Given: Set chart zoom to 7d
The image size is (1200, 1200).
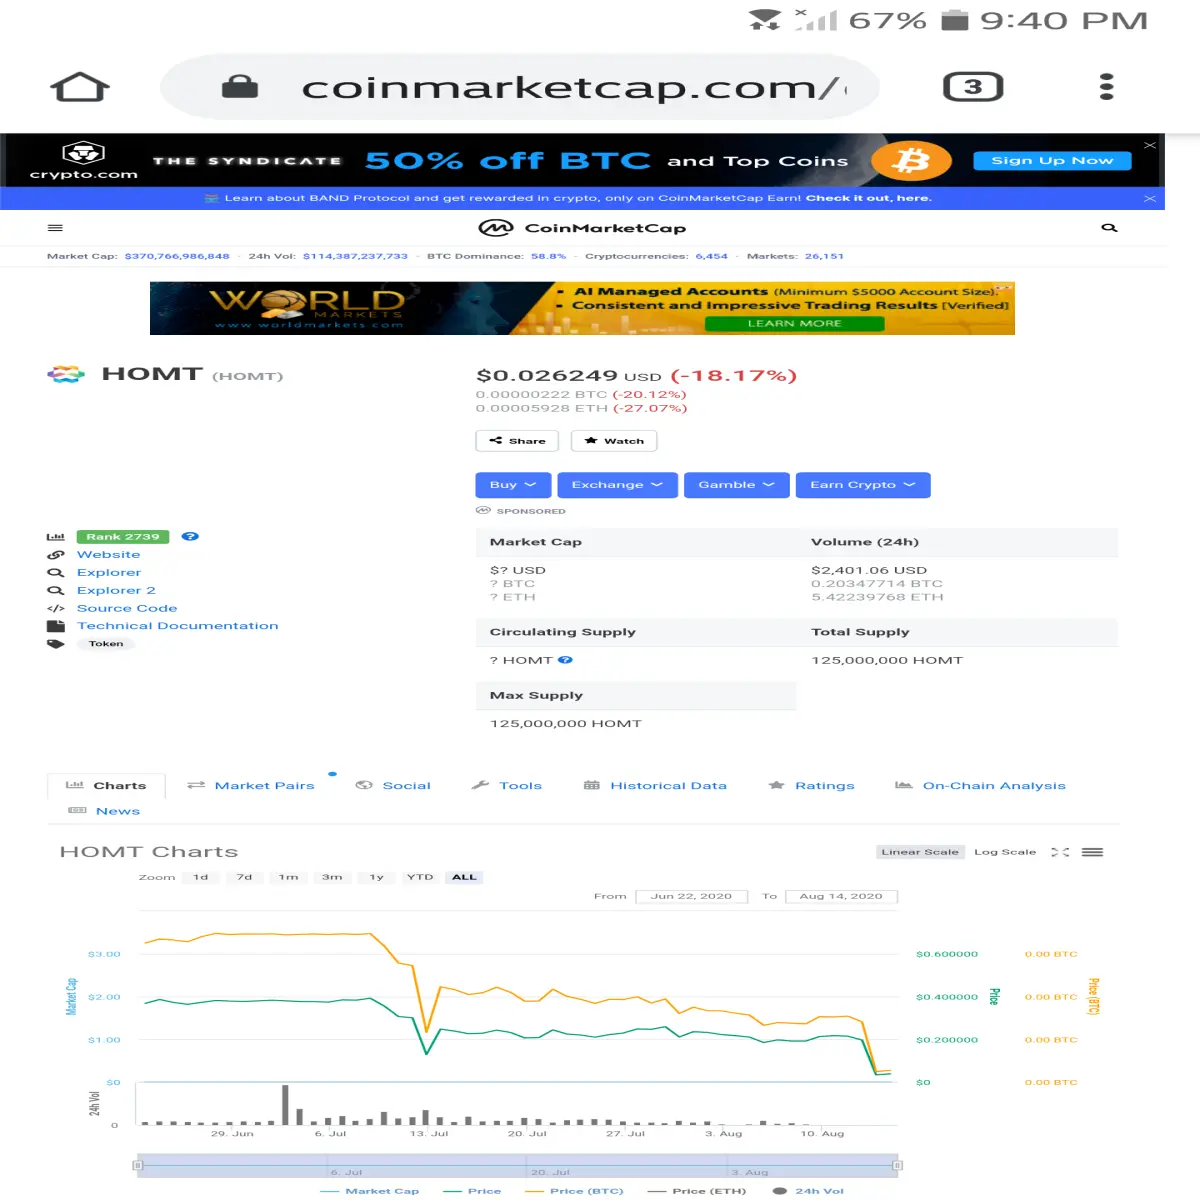Looking at the screenshot, I should click(x=245, y=877).
